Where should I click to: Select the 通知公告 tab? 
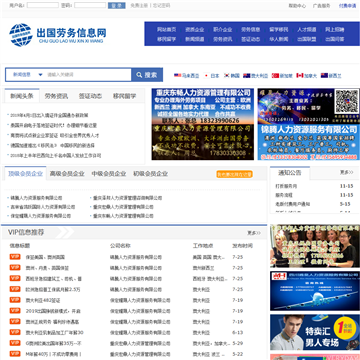coord(290,173)
